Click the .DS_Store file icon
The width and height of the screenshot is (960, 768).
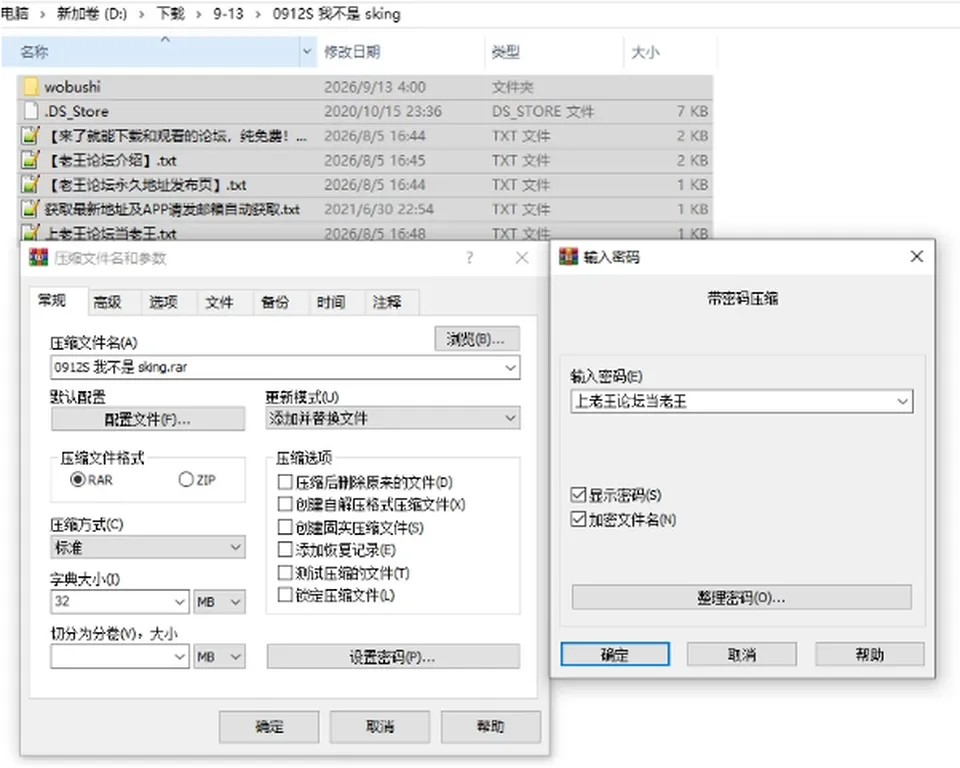(31, 111)
